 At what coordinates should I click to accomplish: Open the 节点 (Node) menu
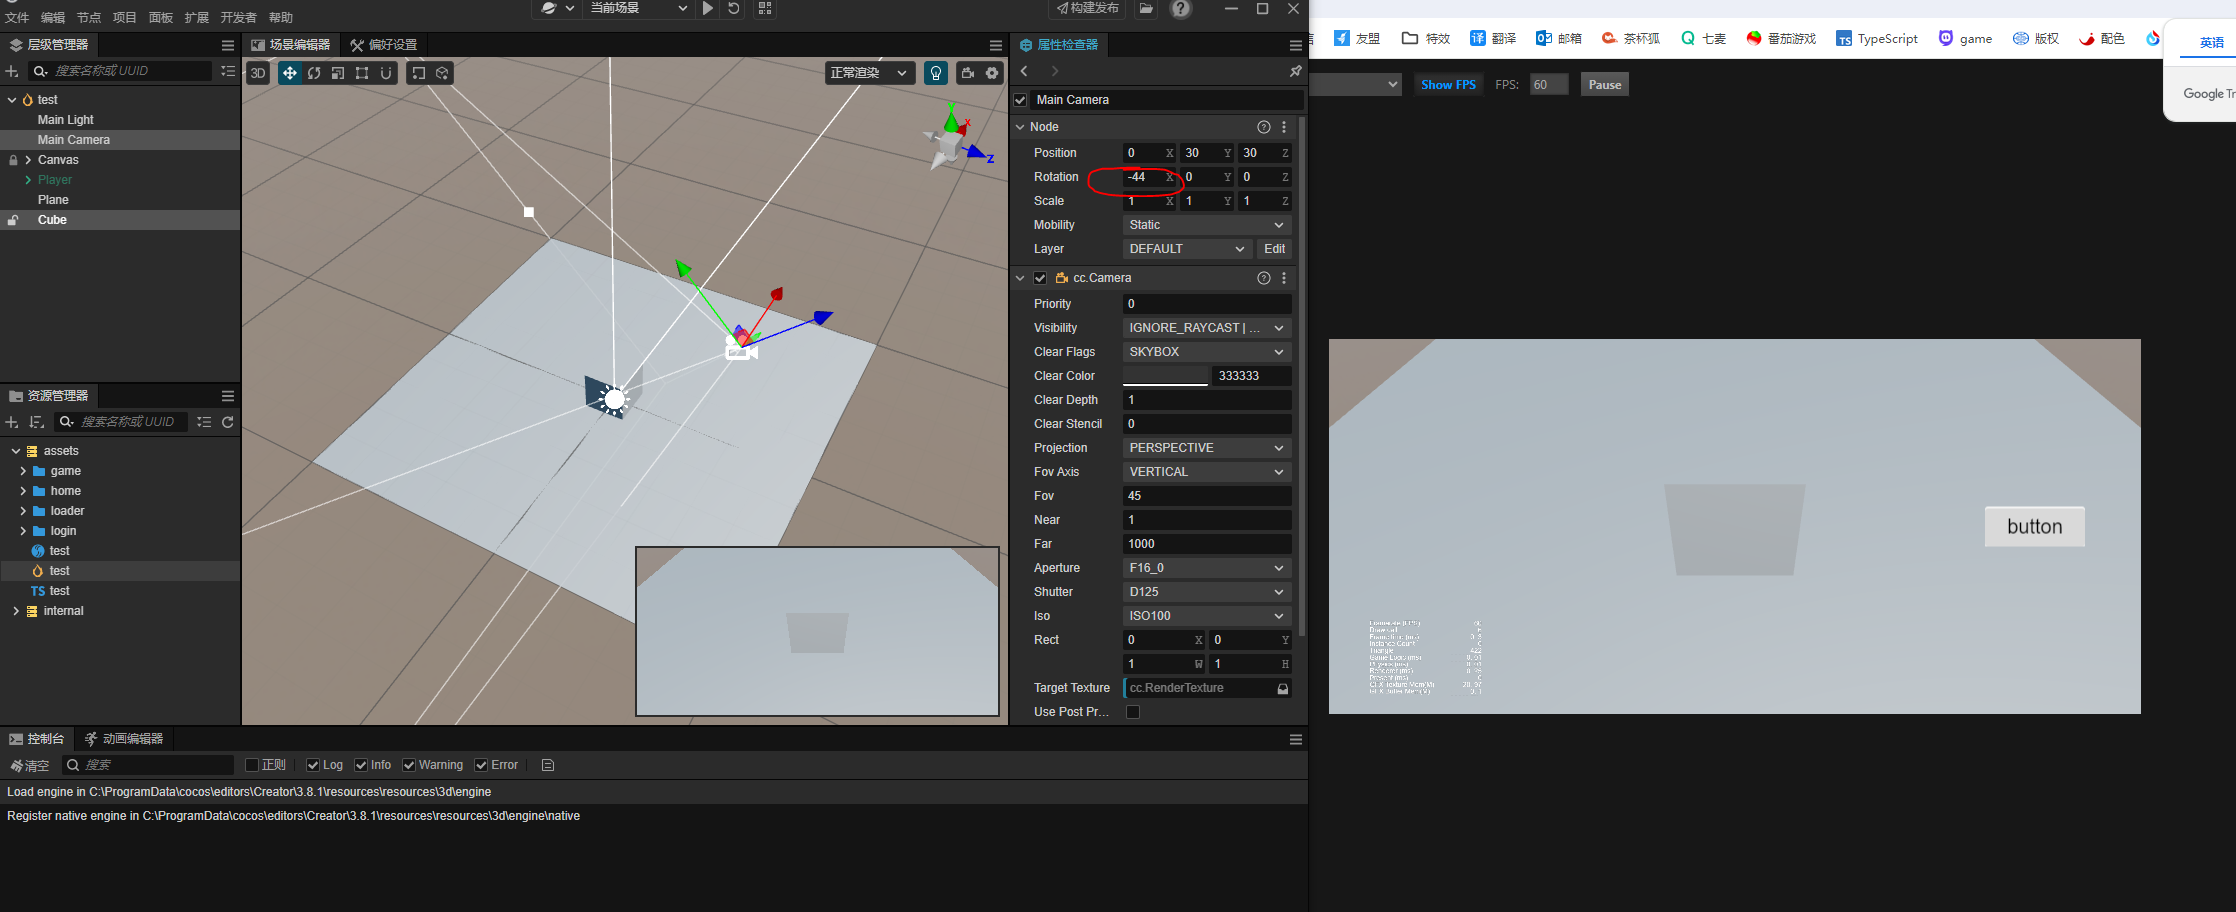pyautogui.click(x=89, y=17)
